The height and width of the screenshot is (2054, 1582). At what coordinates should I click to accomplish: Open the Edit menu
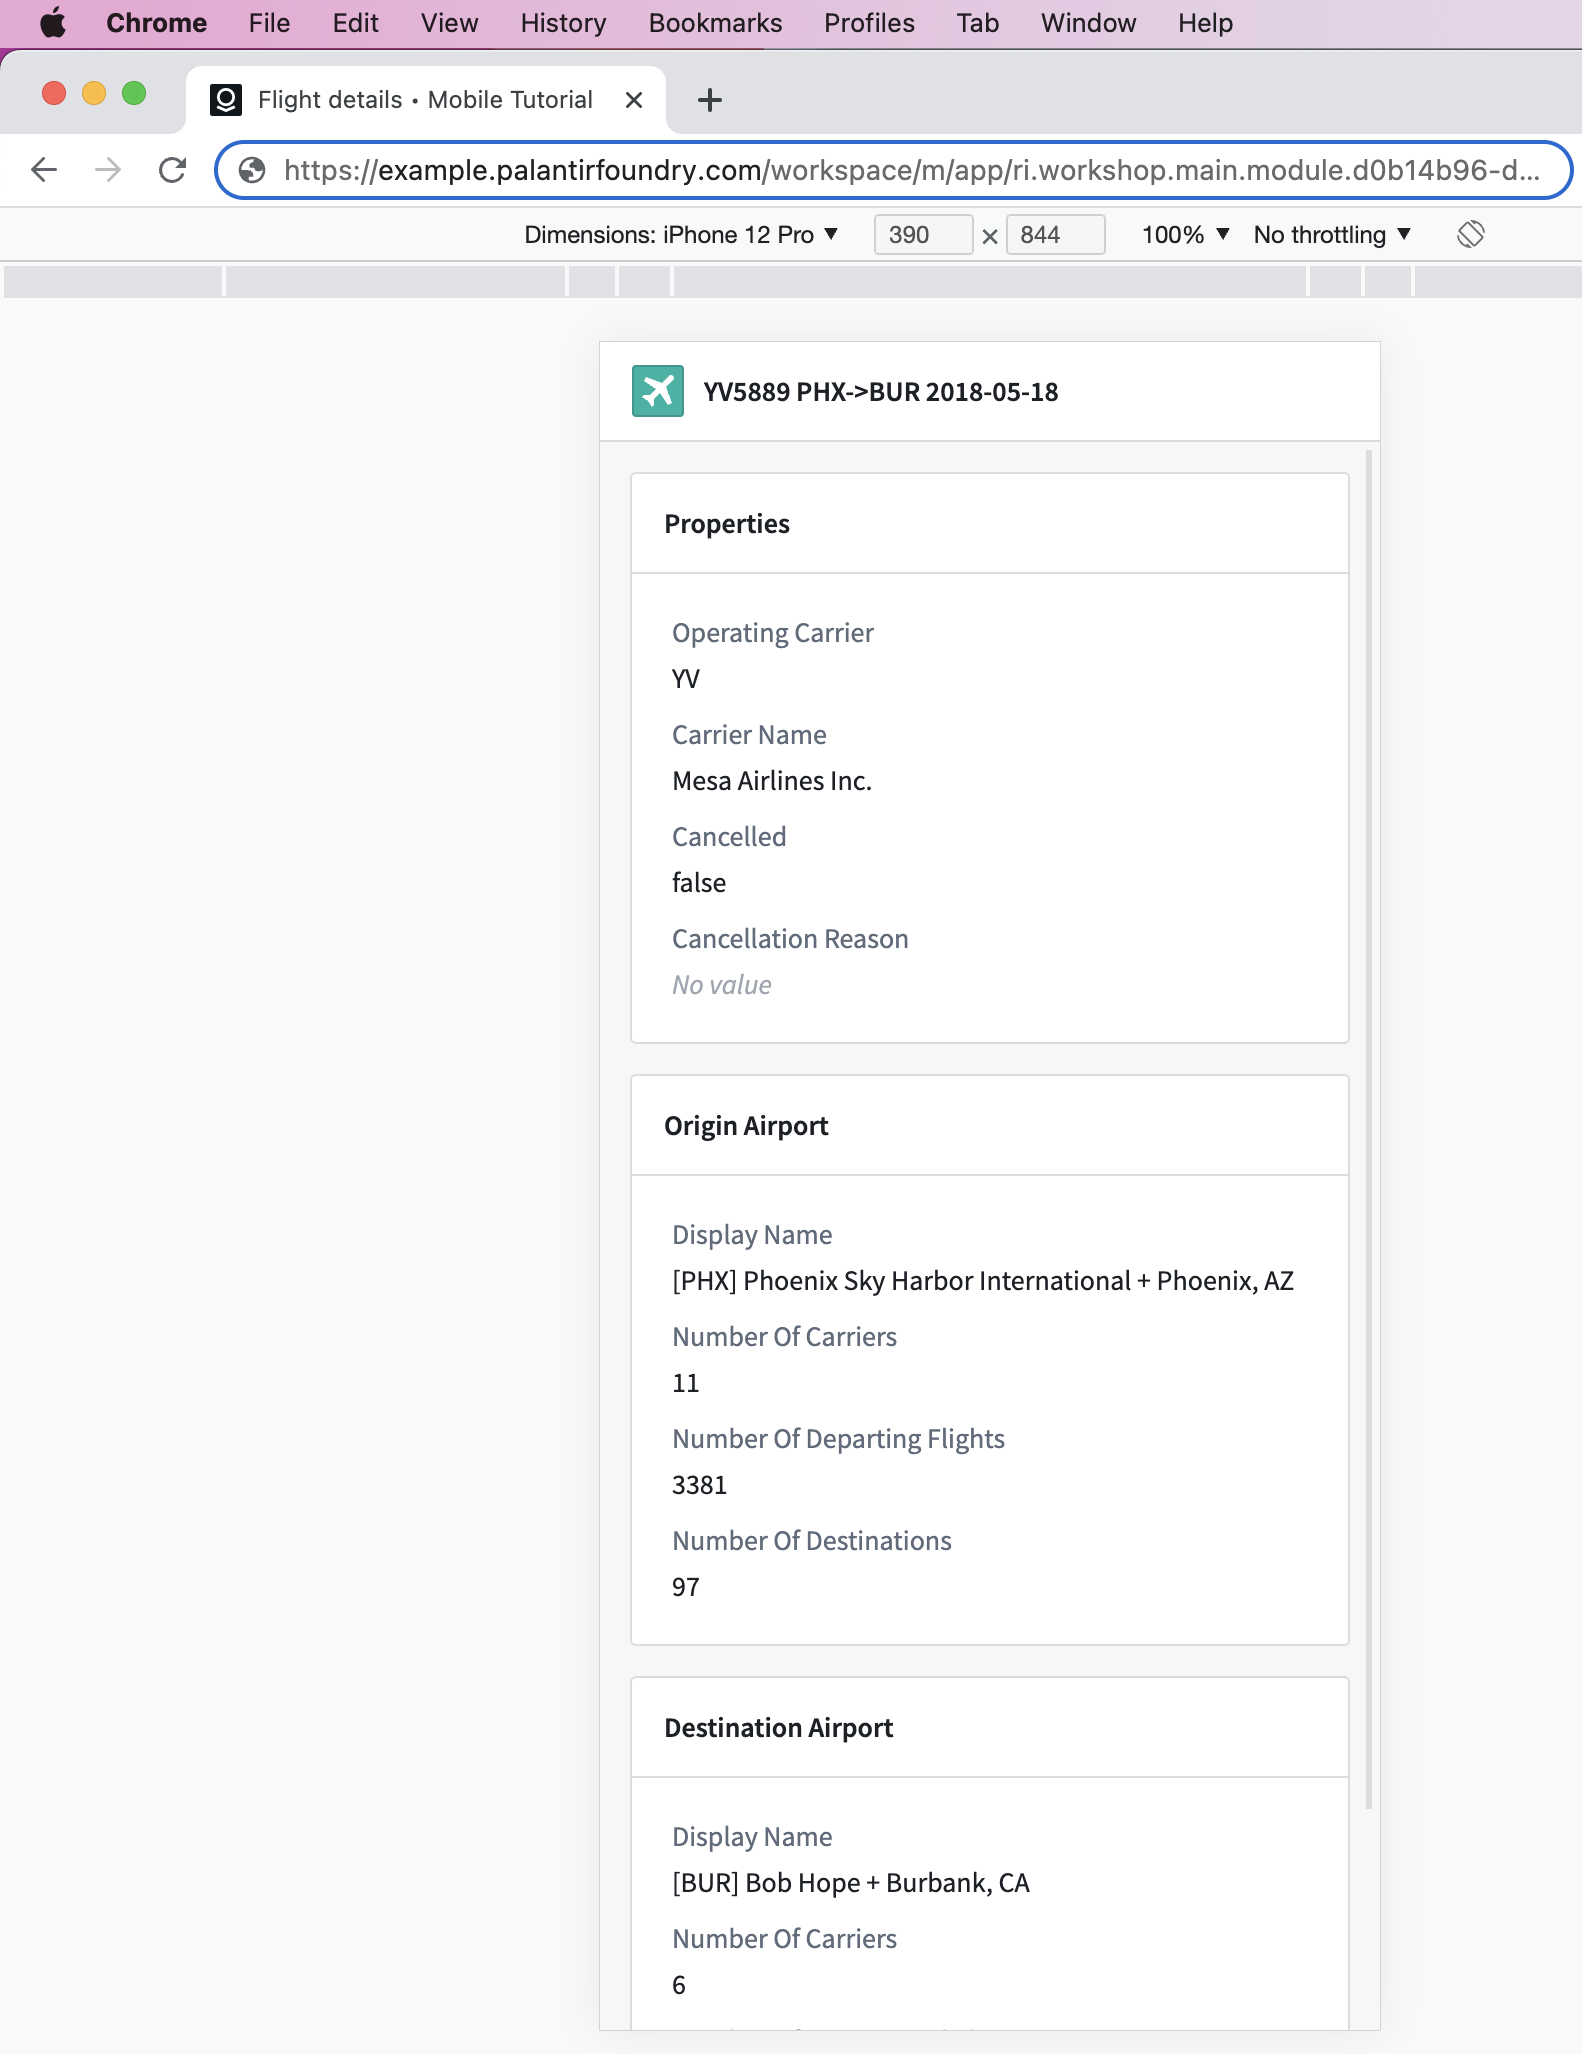(355, 23)
